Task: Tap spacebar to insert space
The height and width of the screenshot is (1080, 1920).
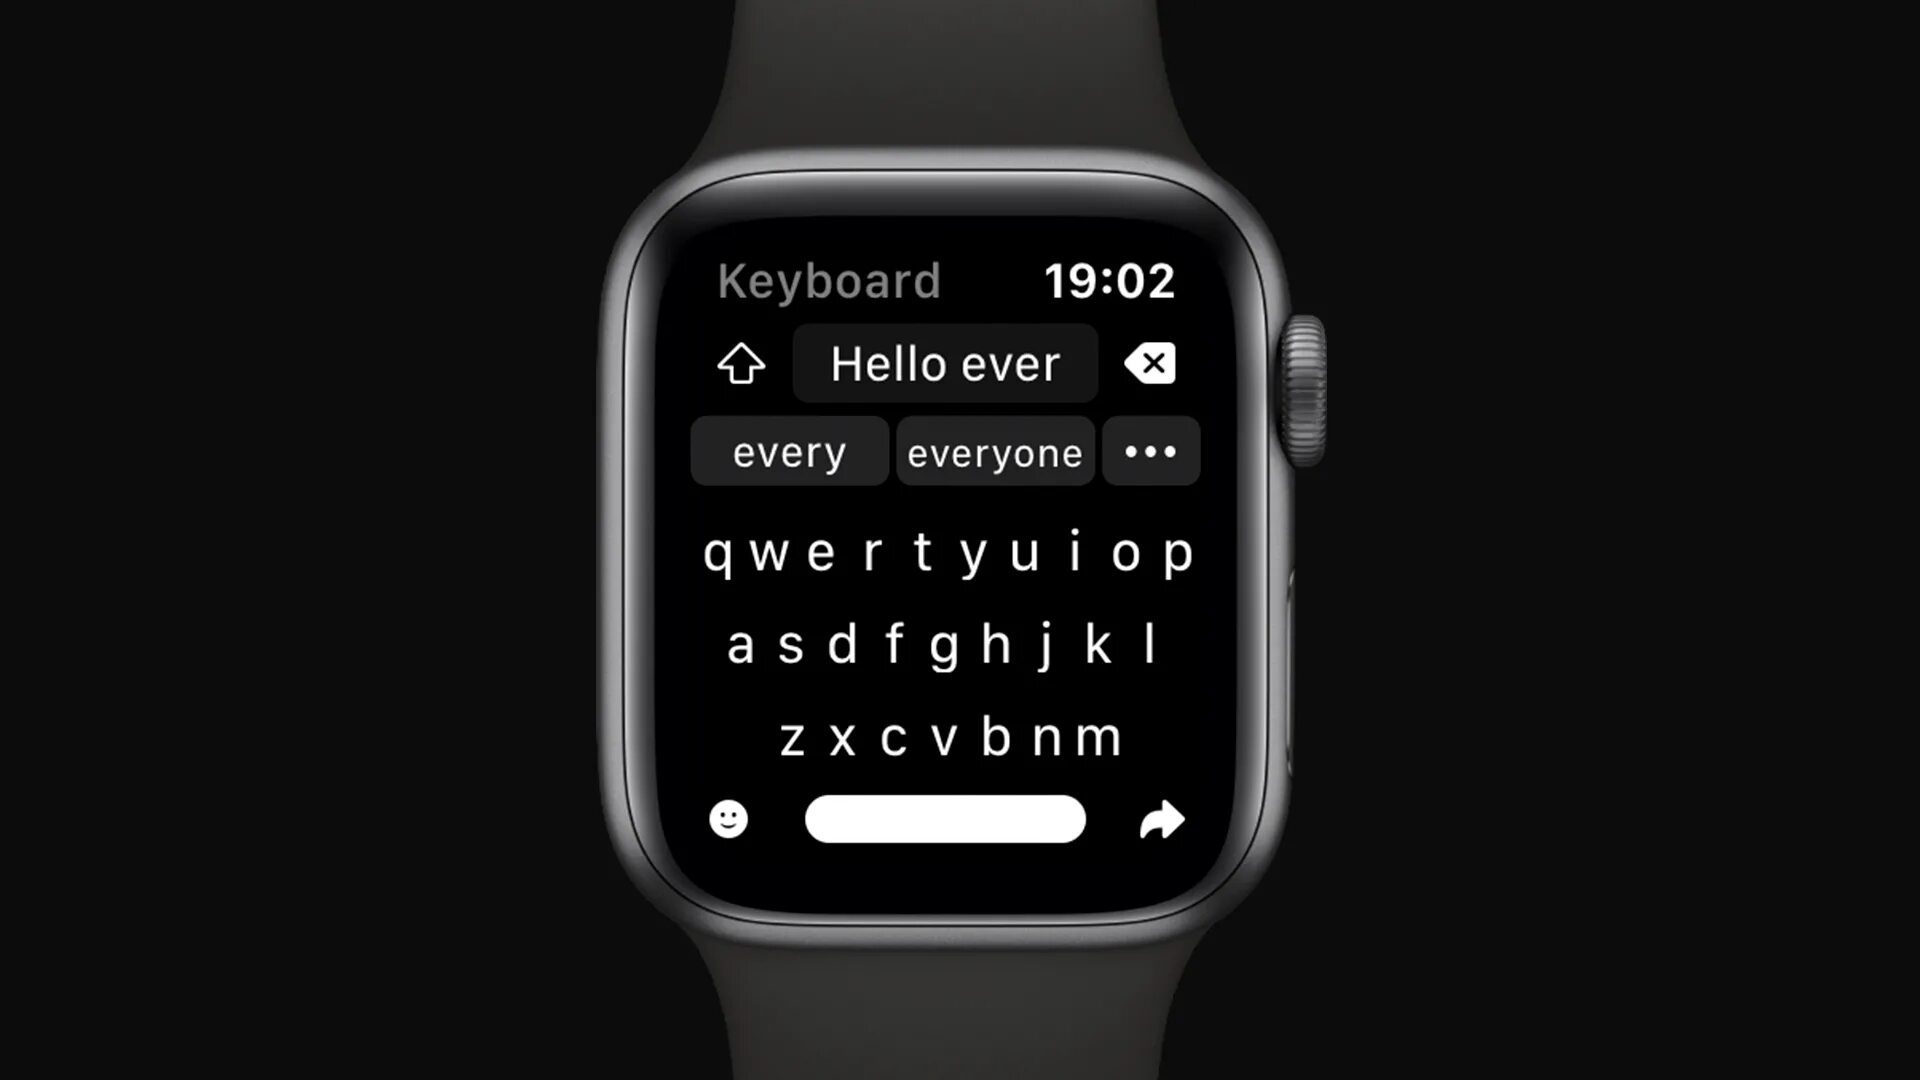Action: coord(945,819)
